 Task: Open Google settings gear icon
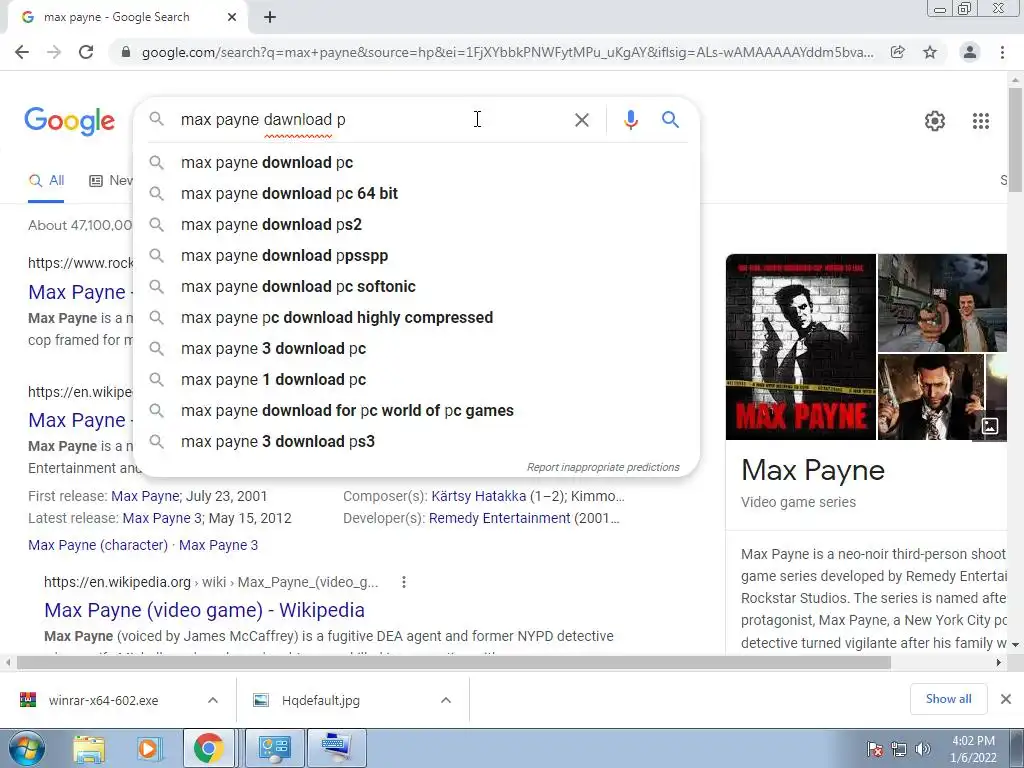pos(935,121)
